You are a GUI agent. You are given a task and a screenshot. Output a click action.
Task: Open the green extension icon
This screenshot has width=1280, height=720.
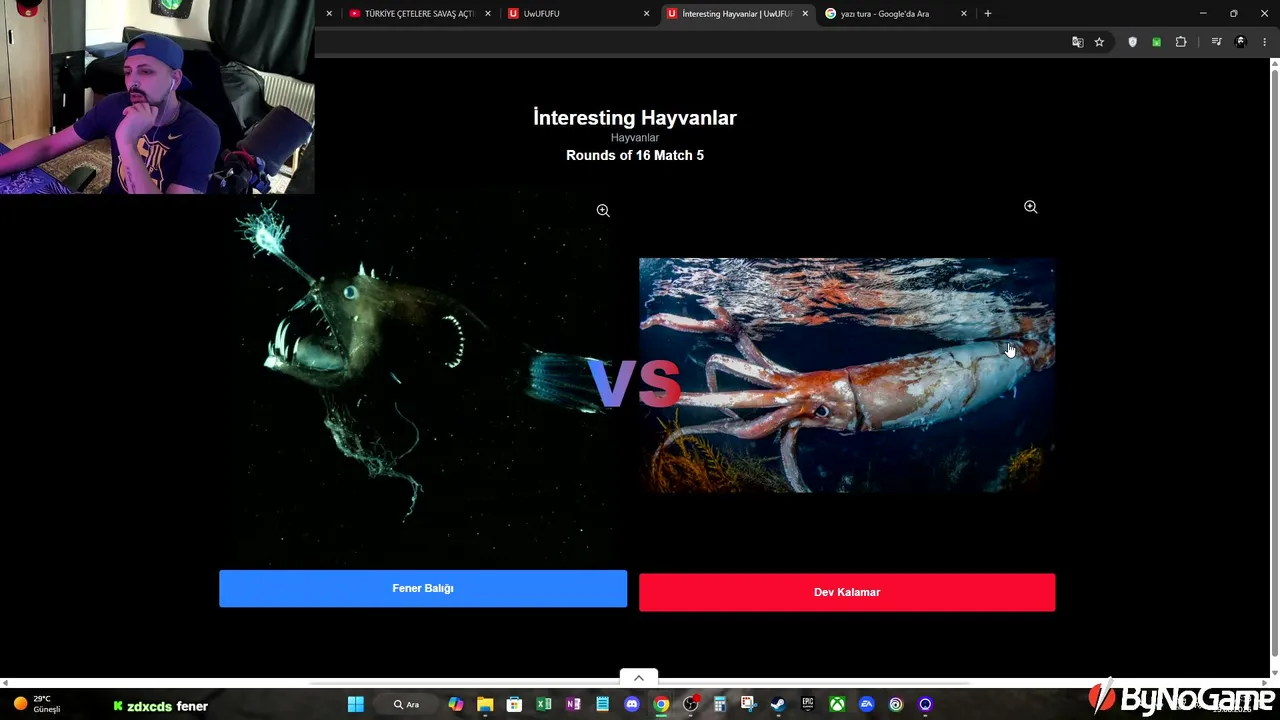pyautogui.click(x=1156, y=42)
